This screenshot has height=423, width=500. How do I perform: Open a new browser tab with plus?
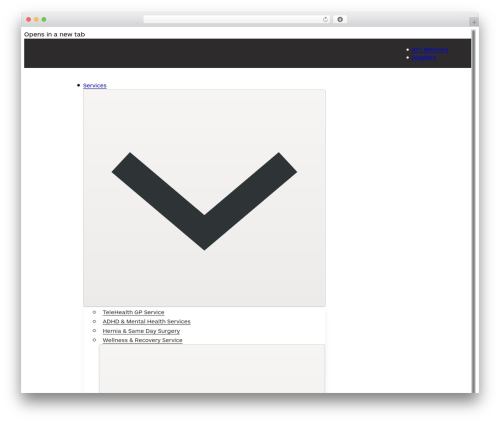[474, 22]
